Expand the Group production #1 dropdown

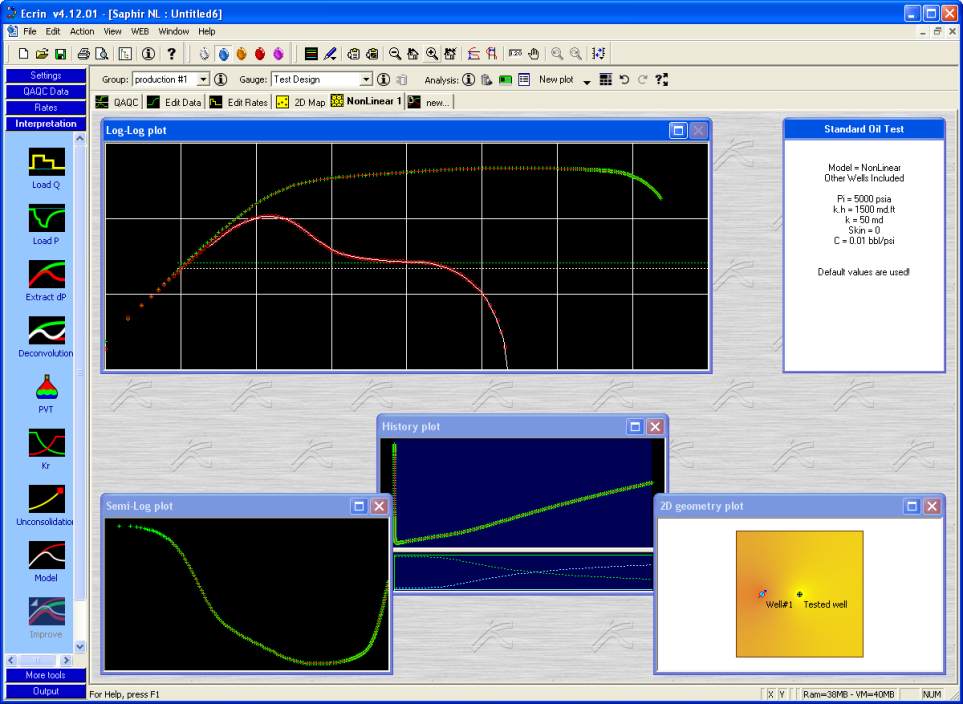pos(203,79)
